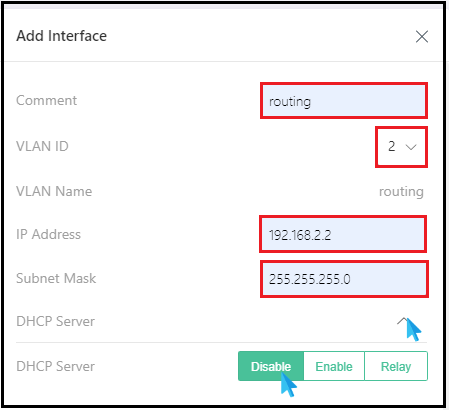Set DHCP Server mode to Relay

tap(396, 366)
